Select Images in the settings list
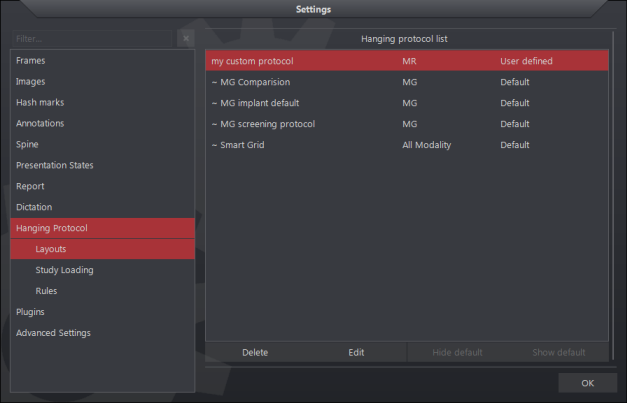Viewport: 627px width, 403px height. (x=30, y=82)
